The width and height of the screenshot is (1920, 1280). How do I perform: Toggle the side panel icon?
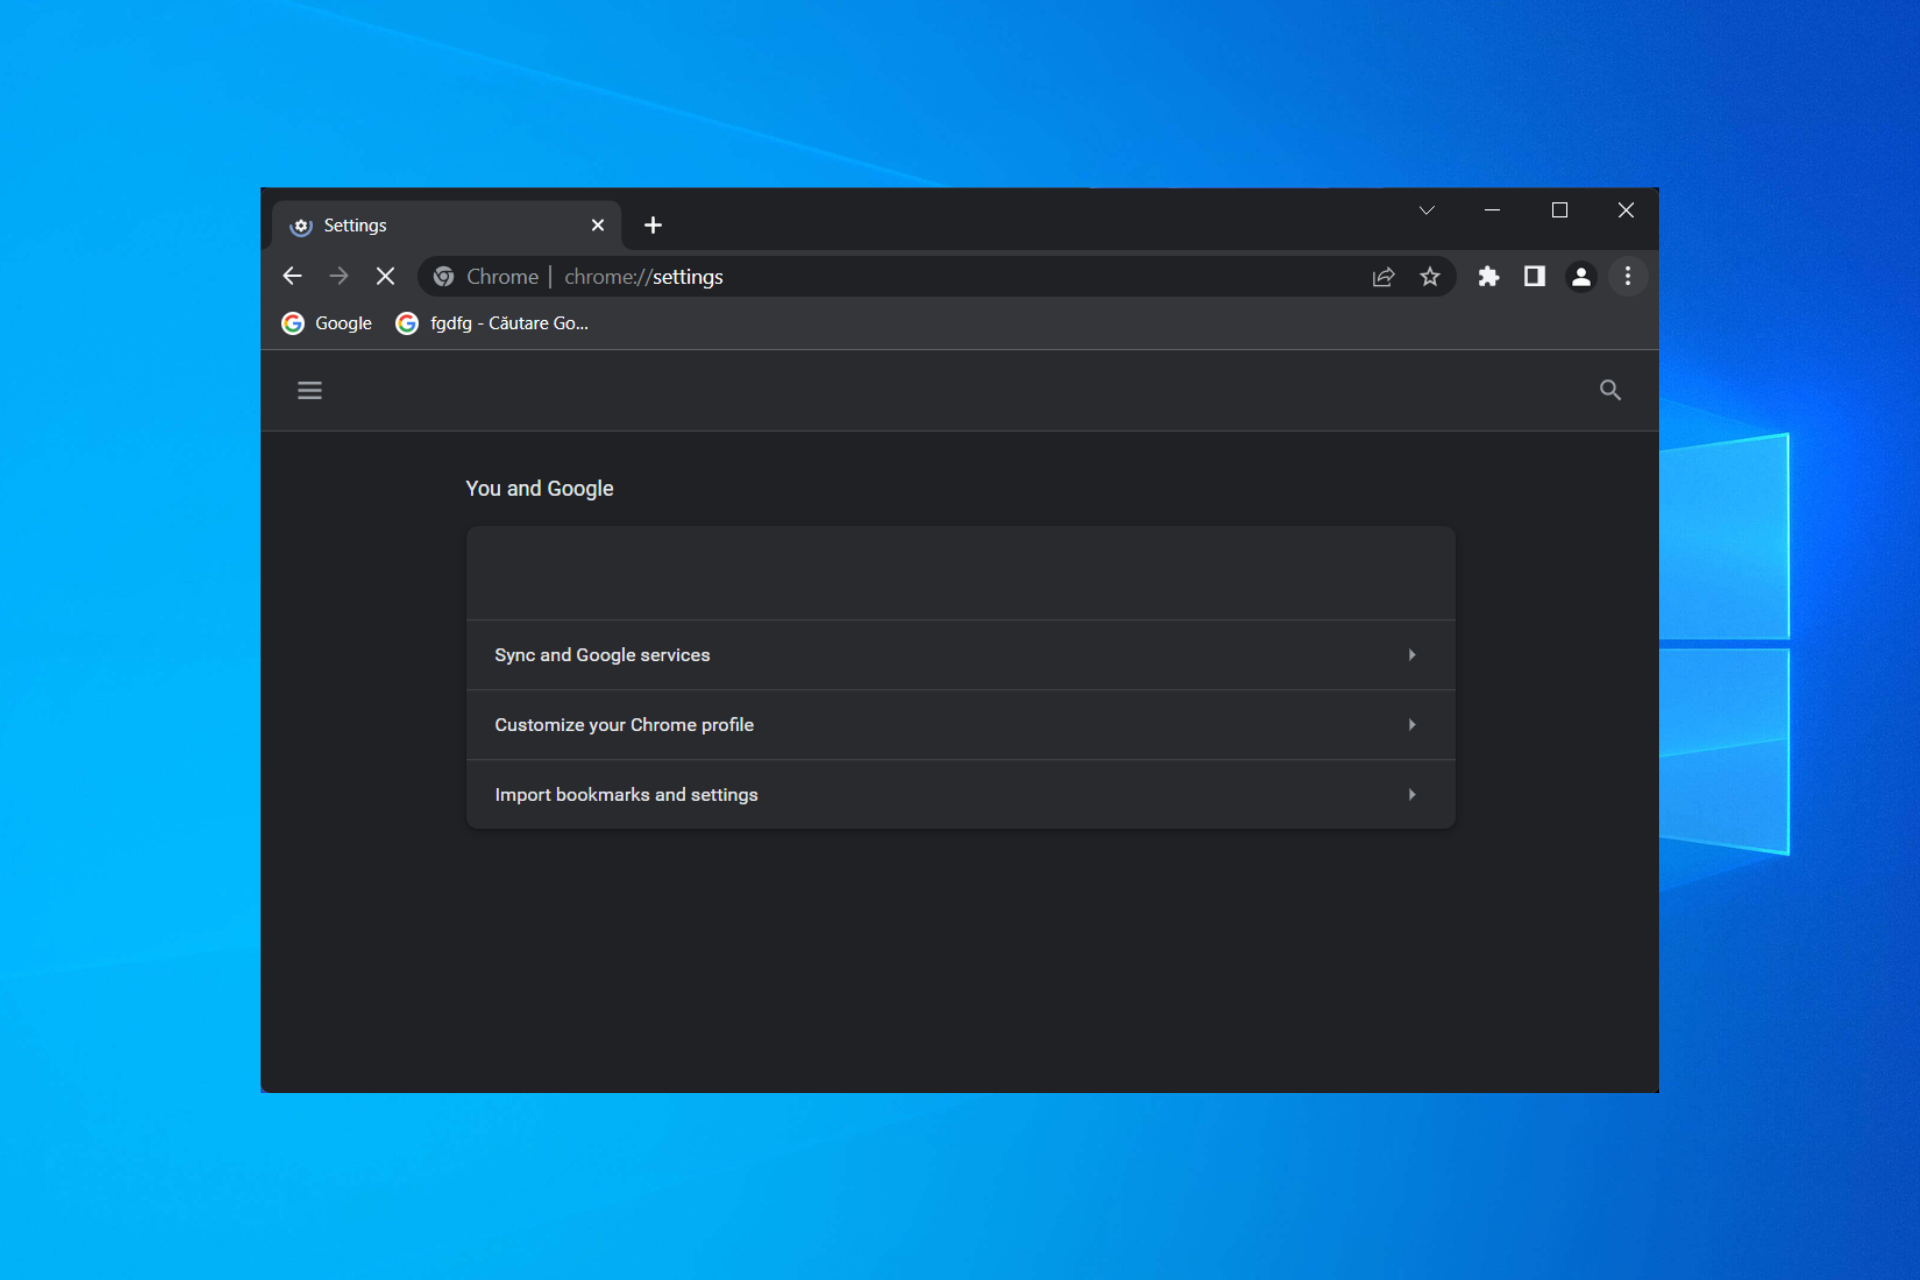[1534, 277]
